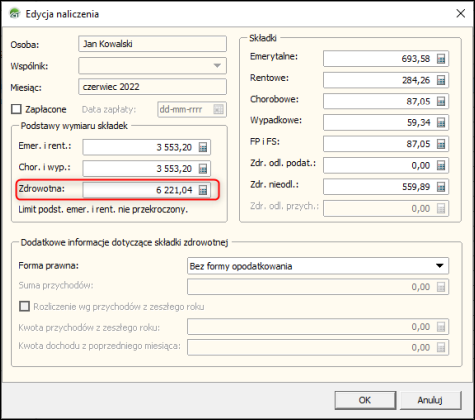Confirm with the OK button
Image resolution: width=475 pixels, height=420 pixels.
365,400
